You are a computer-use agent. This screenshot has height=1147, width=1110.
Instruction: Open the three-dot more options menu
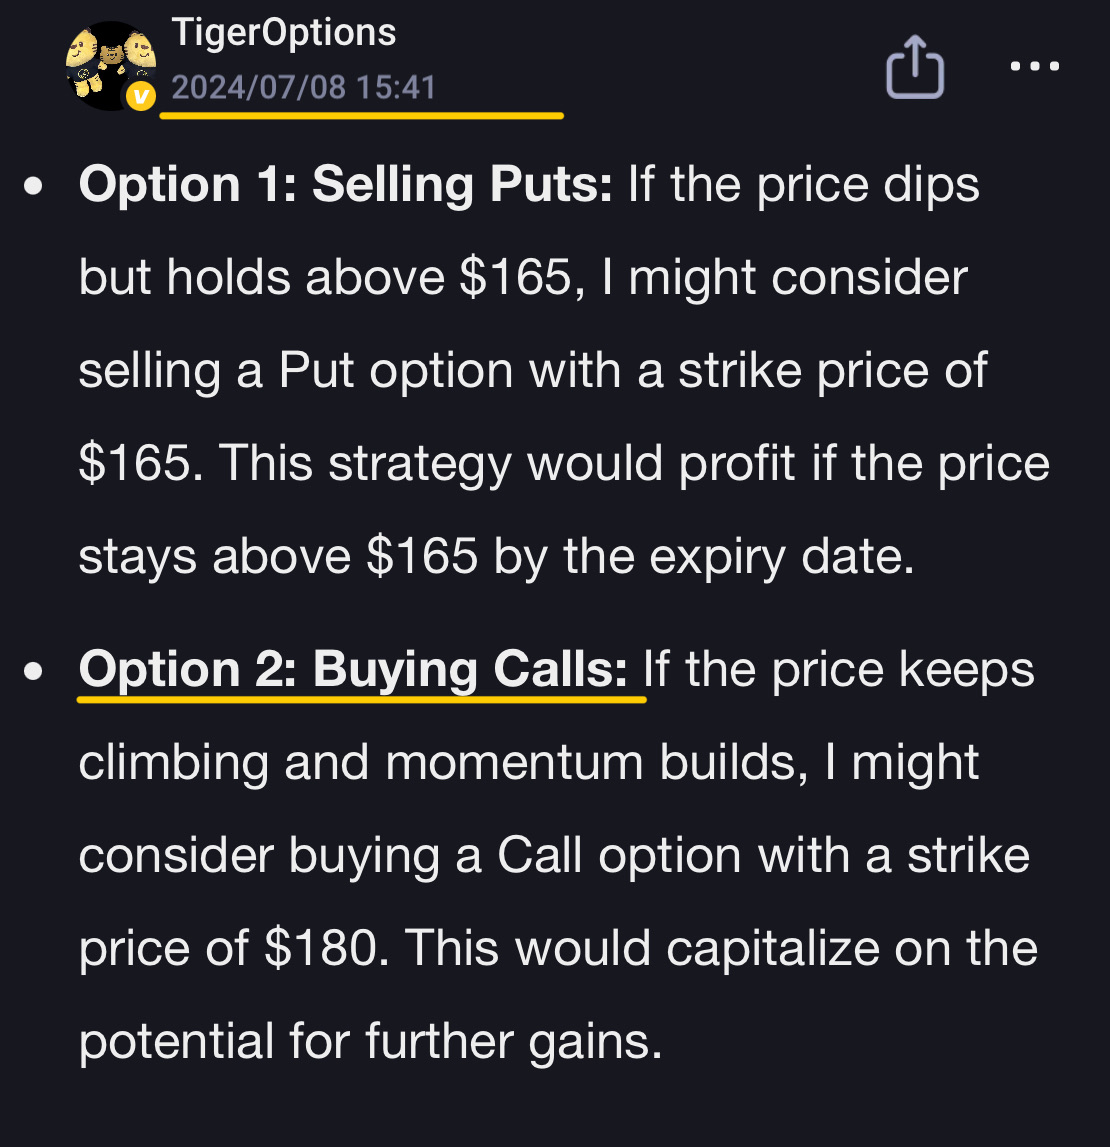click(x=1034, y=67)
